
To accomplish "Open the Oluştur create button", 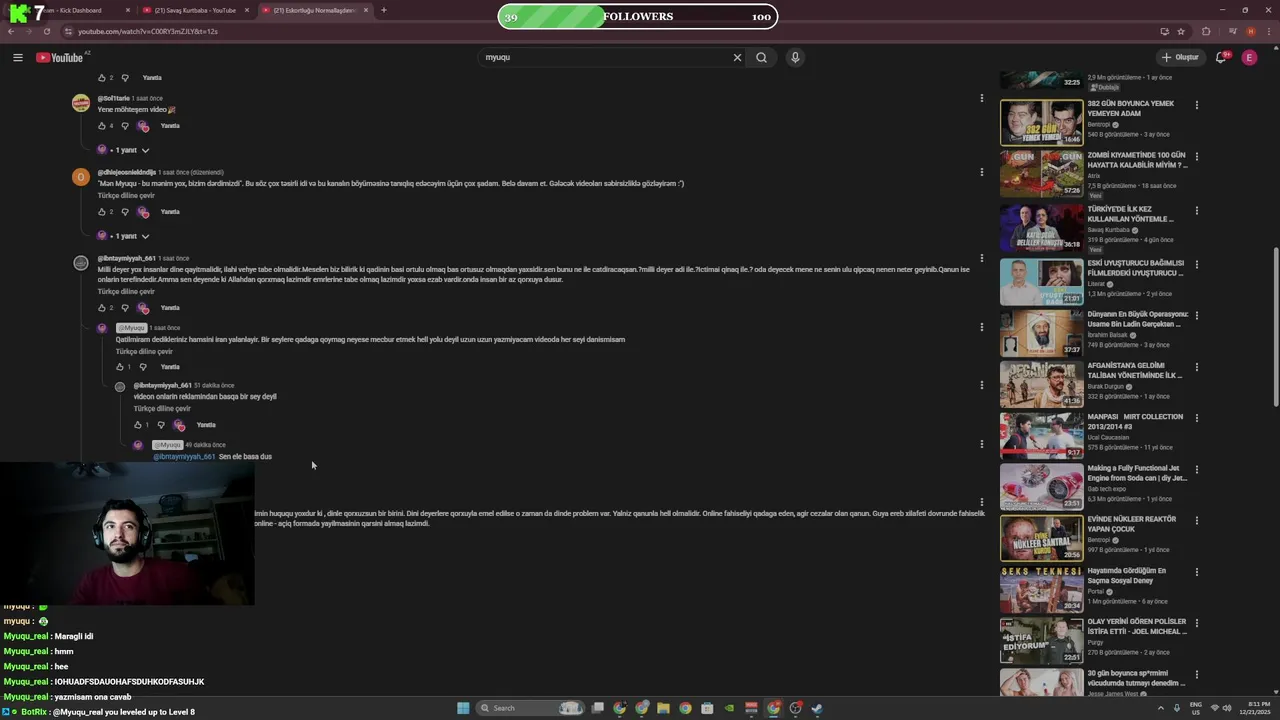I will click(x=1180, y=57).
